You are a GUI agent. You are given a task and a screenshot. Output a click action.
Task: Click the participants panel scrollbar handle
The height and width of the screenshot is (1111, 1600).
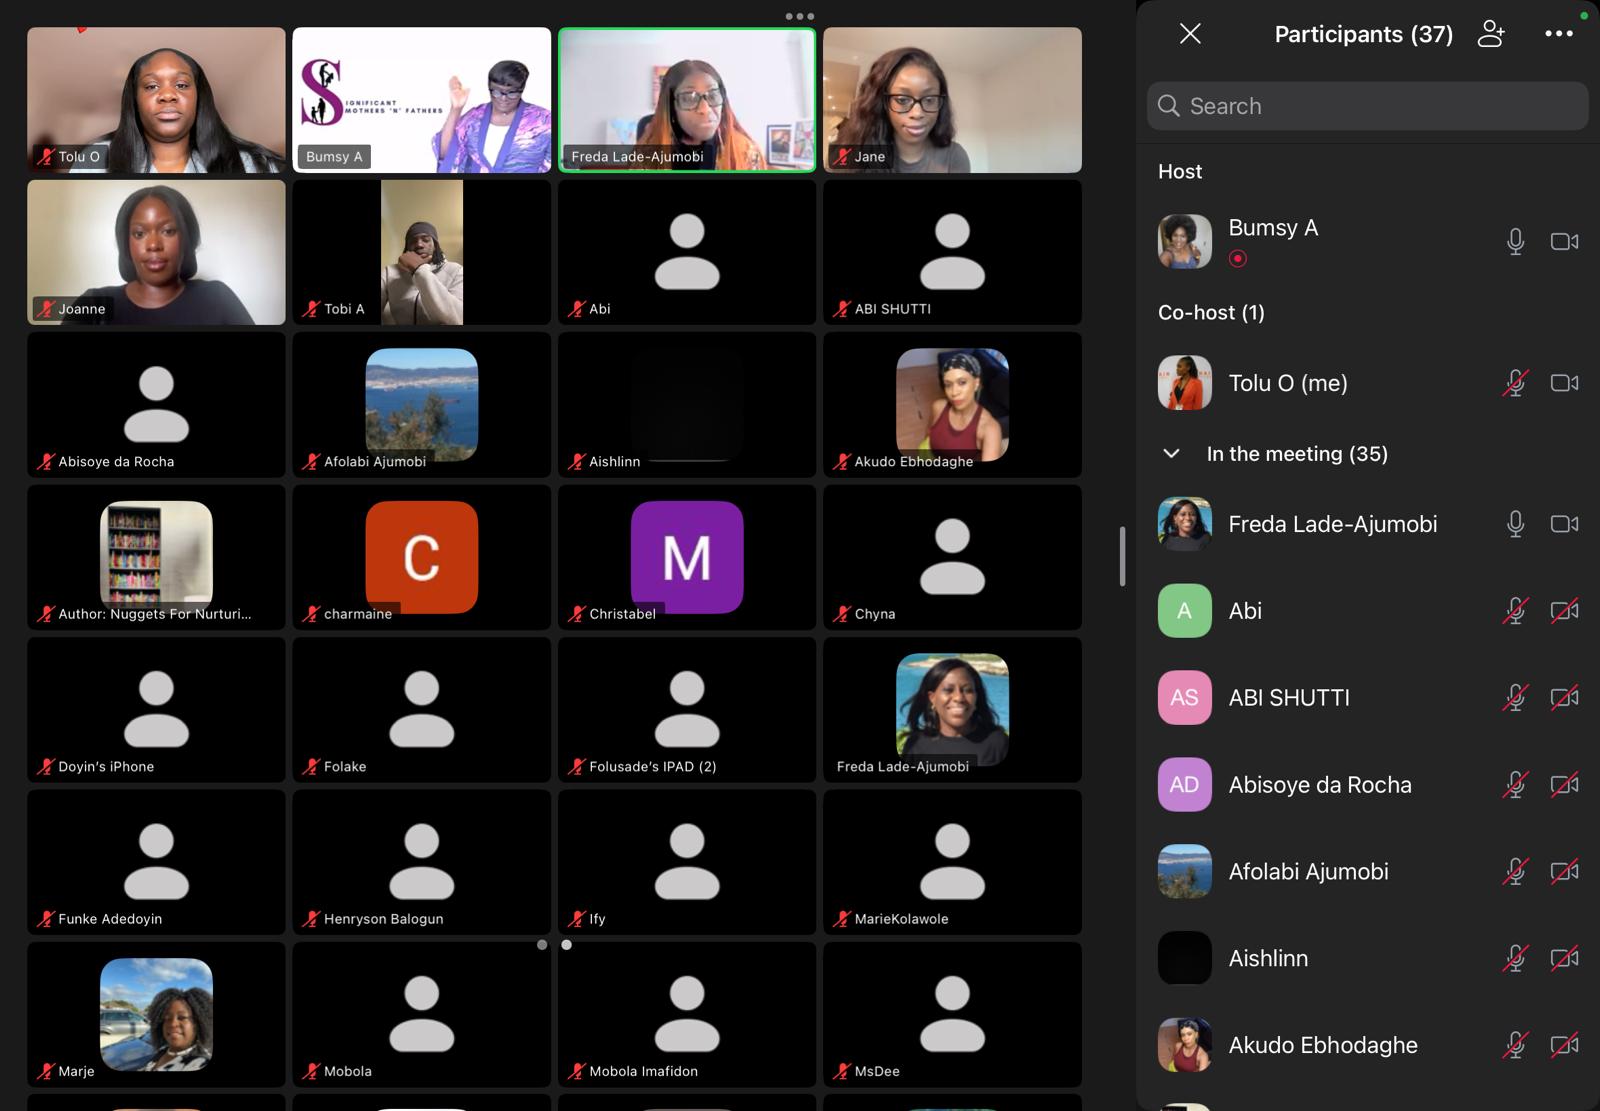(x=1122, y=556)
